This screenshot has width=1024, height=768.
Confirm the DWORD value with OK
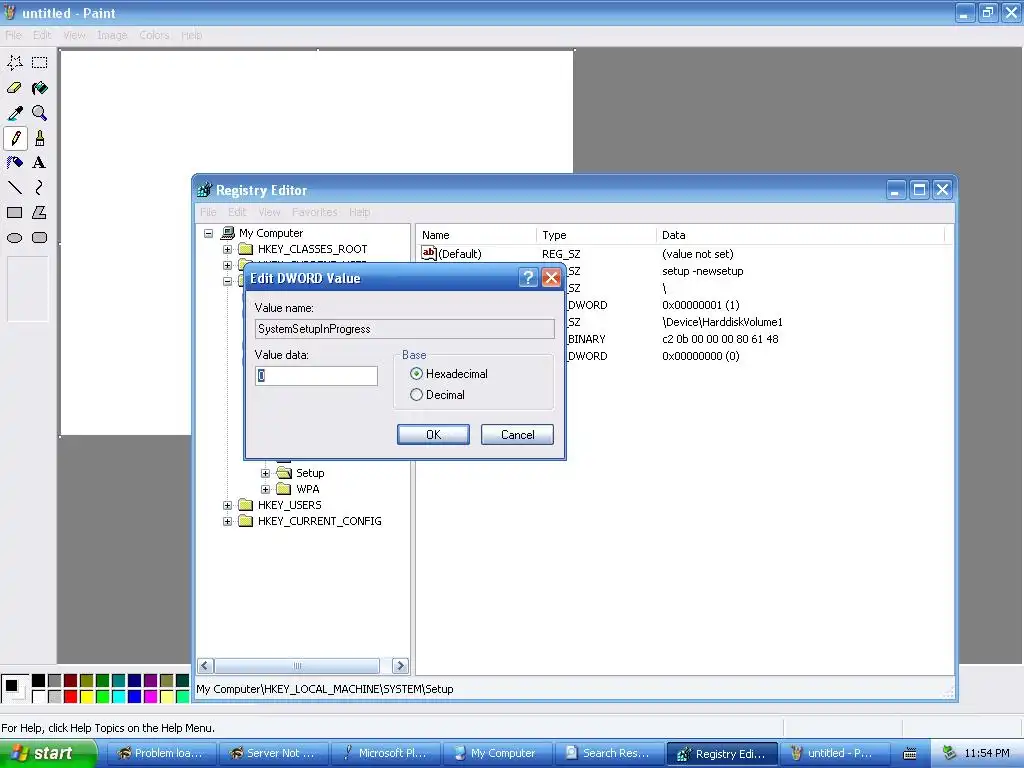[x=433, y=435]
